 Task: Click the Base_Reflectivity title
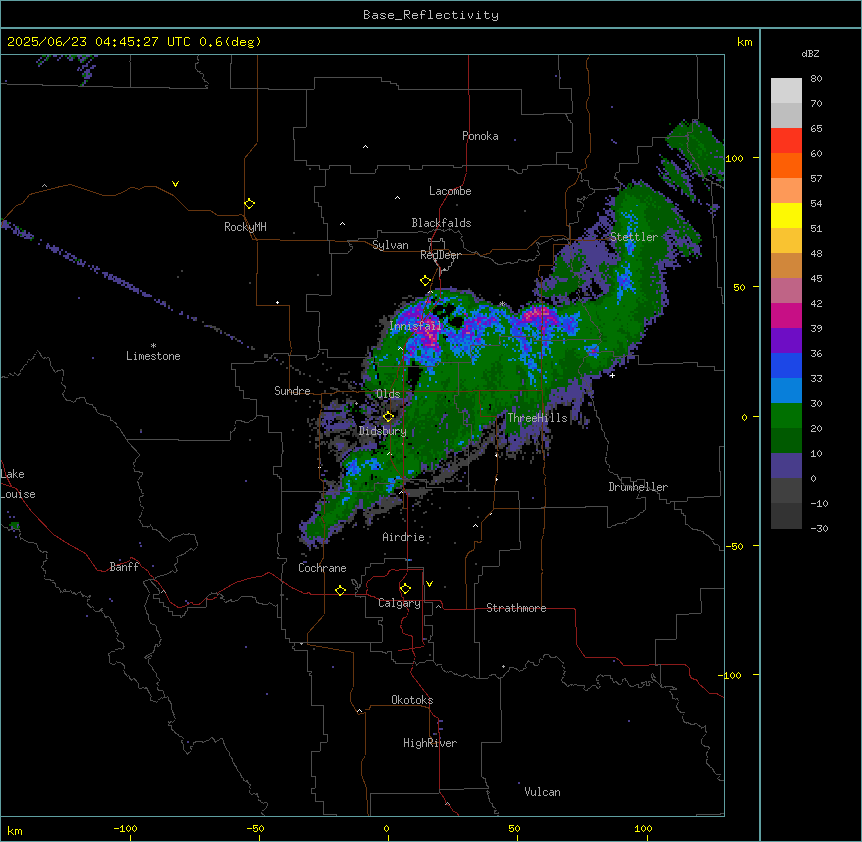coord(431,15)
